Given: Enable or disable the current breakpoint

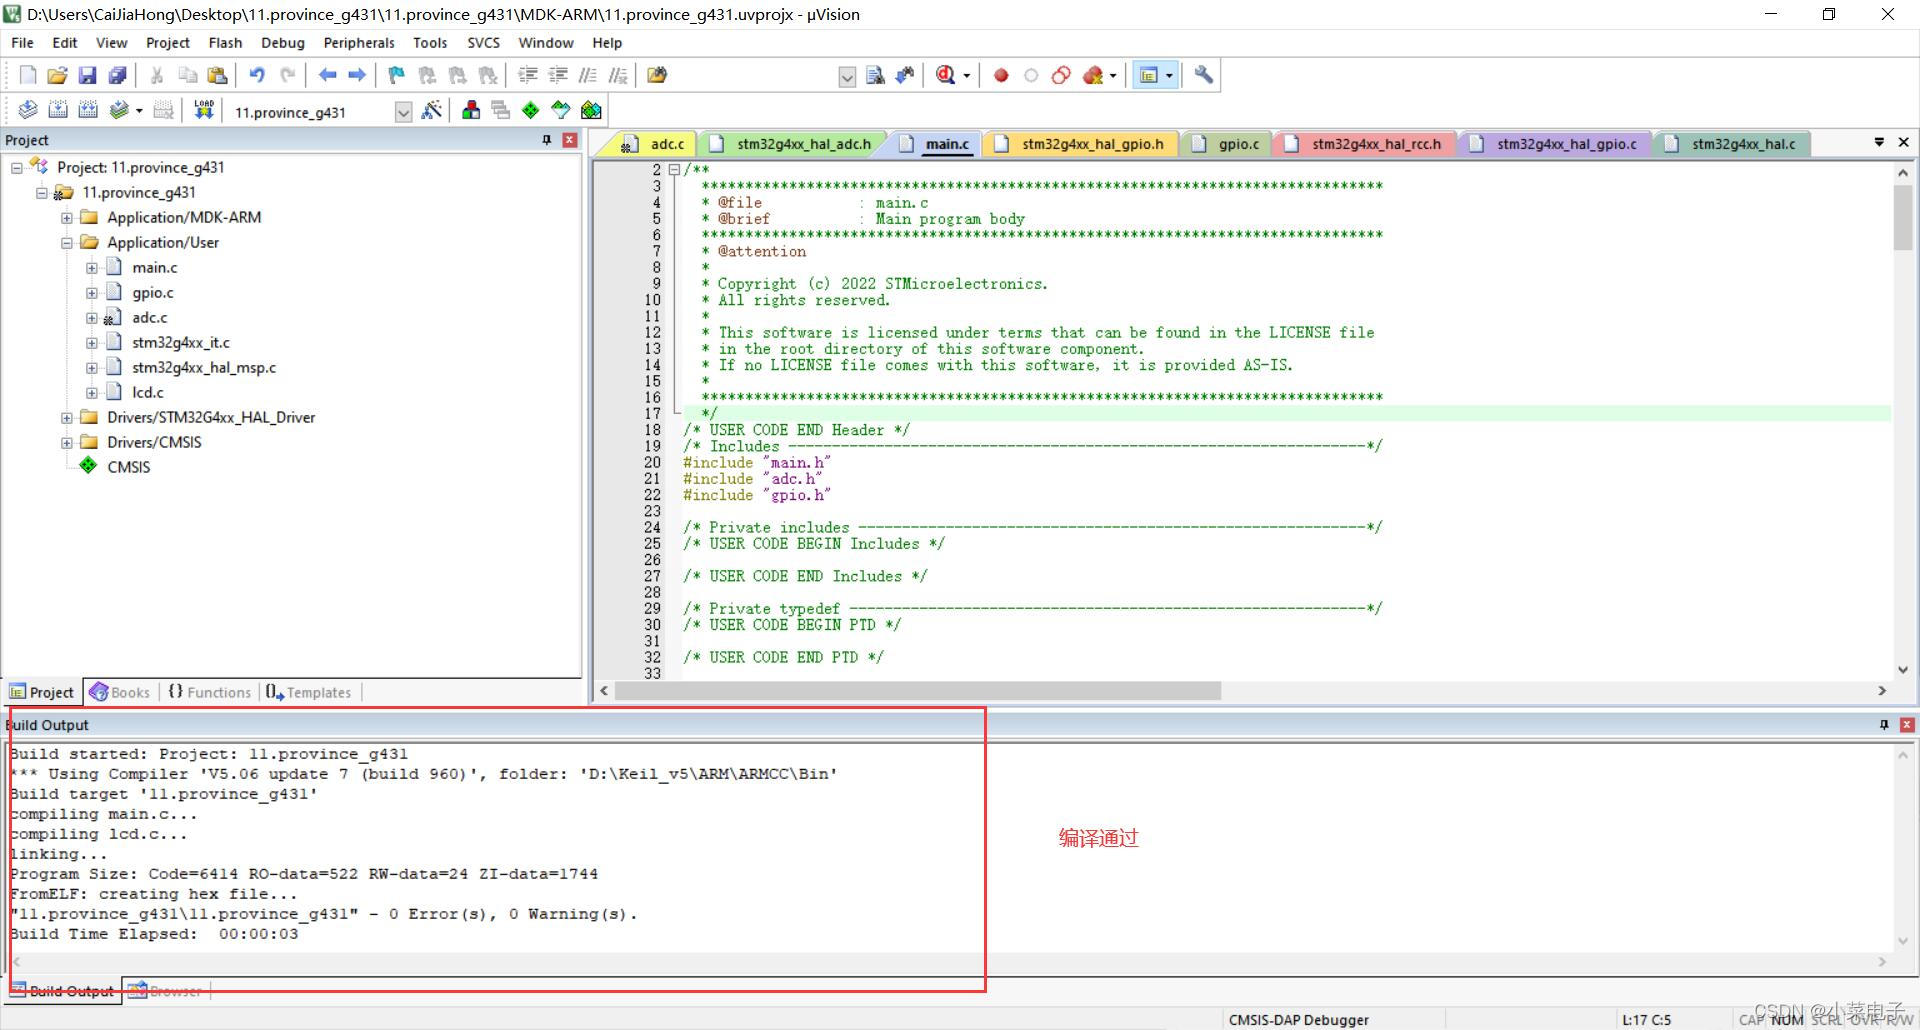Looking at the screenshot, I should click(1031, 75).
